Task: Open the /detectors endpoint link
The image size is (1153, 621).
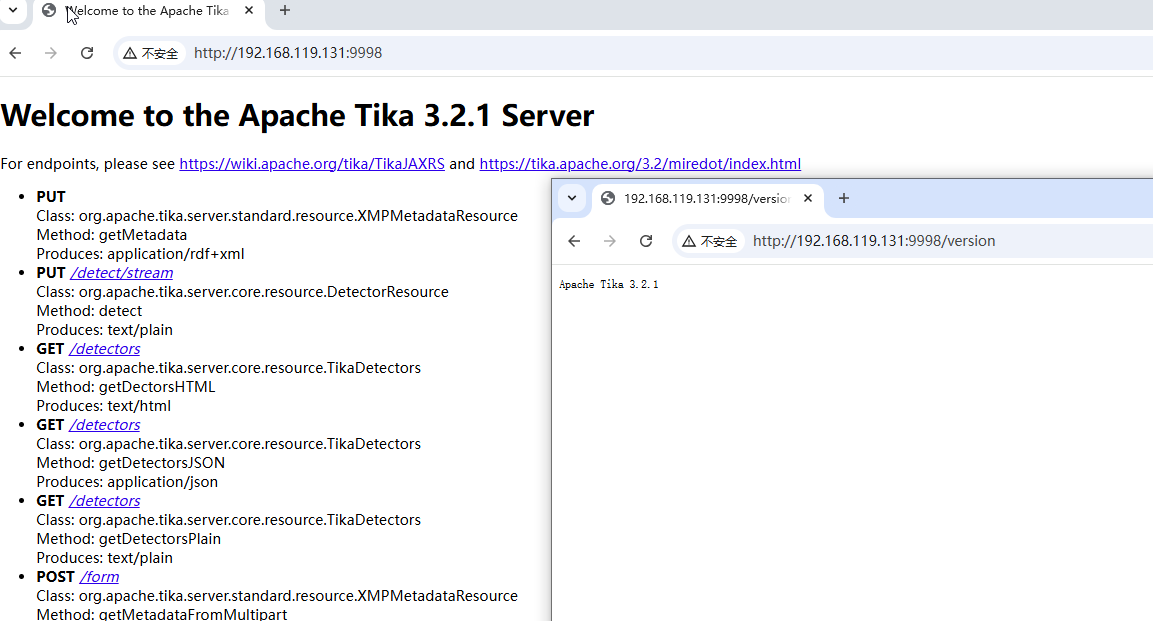Action: point(104,348)
